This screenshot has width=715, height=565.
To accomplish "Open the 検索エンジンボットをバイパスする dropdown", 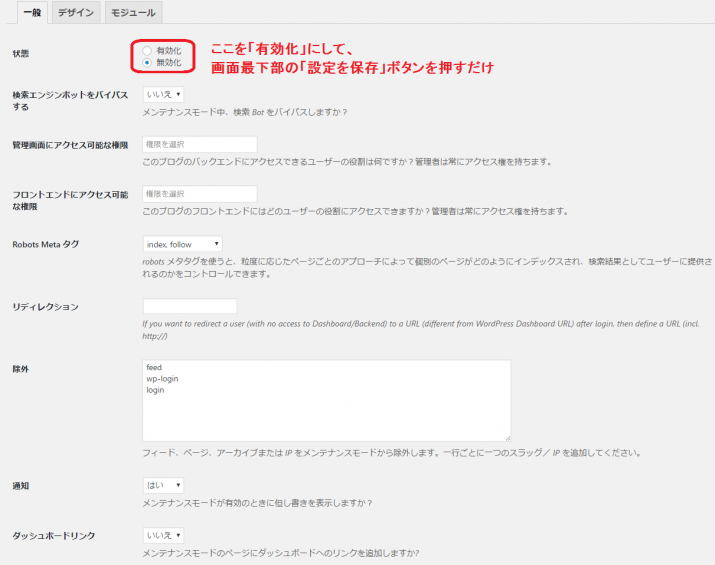I will coord(164,94).
